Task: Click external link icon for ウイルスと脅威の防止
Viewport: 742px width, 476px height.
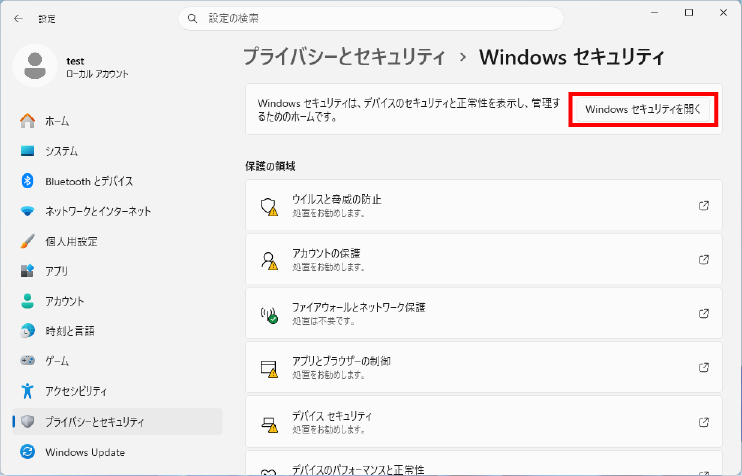Action: tap(704, 205)
